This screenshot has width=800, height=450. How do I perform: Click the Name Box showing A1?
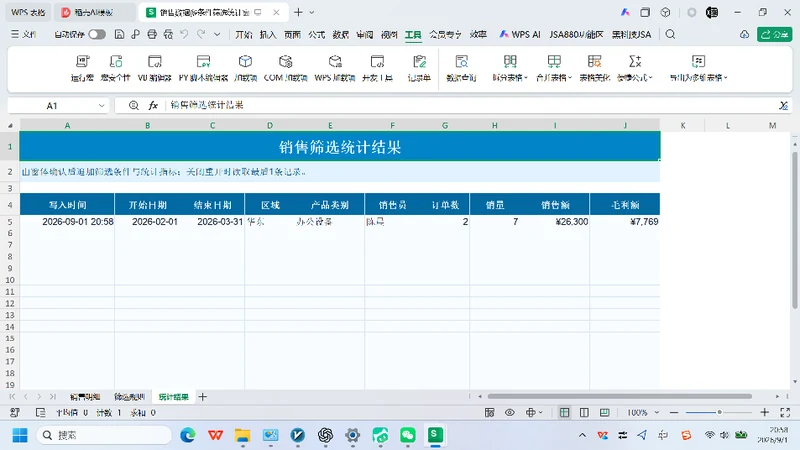pos(52,106)
